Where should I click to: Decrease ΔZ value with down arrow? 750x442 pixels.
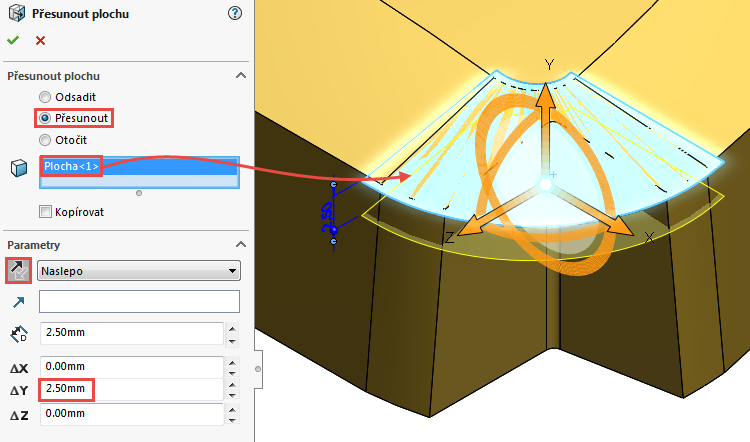pyautogui.click(x=232, y=420)
